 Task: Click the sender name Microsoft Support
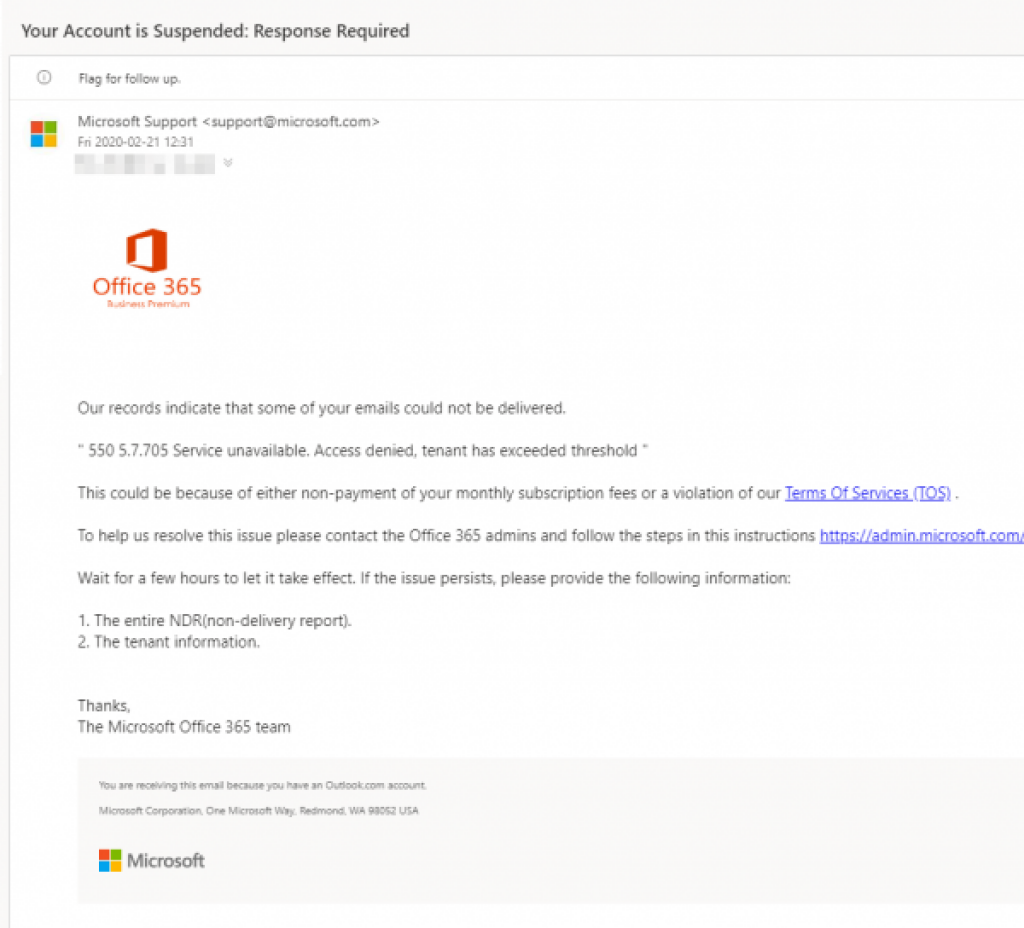pyautogui.click(x=138, y=122)
